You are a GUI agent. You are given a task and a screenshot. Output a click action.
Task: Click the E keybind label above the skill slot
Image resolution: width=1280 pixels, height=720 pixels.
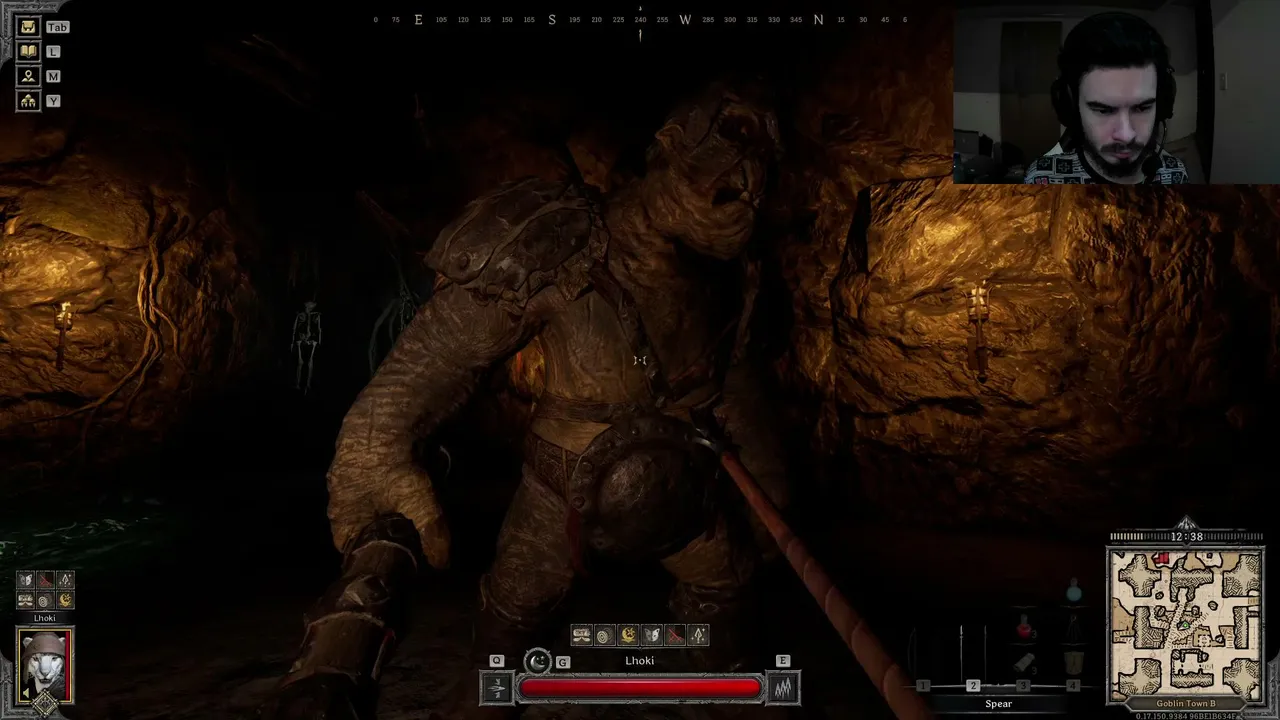point(783,661)
